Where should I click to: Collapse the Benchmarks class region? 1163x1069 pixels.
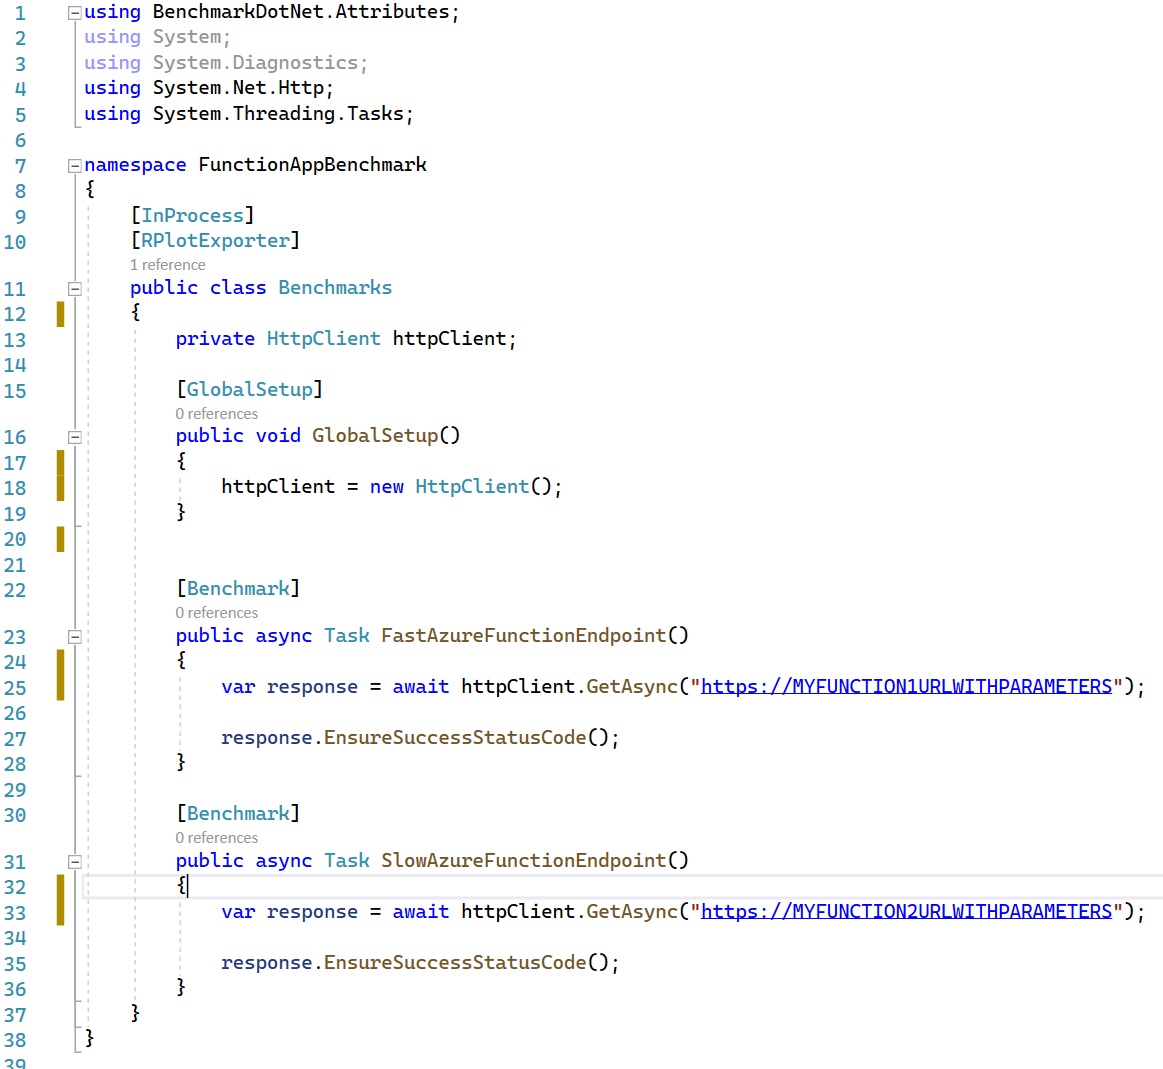(74, 289)
